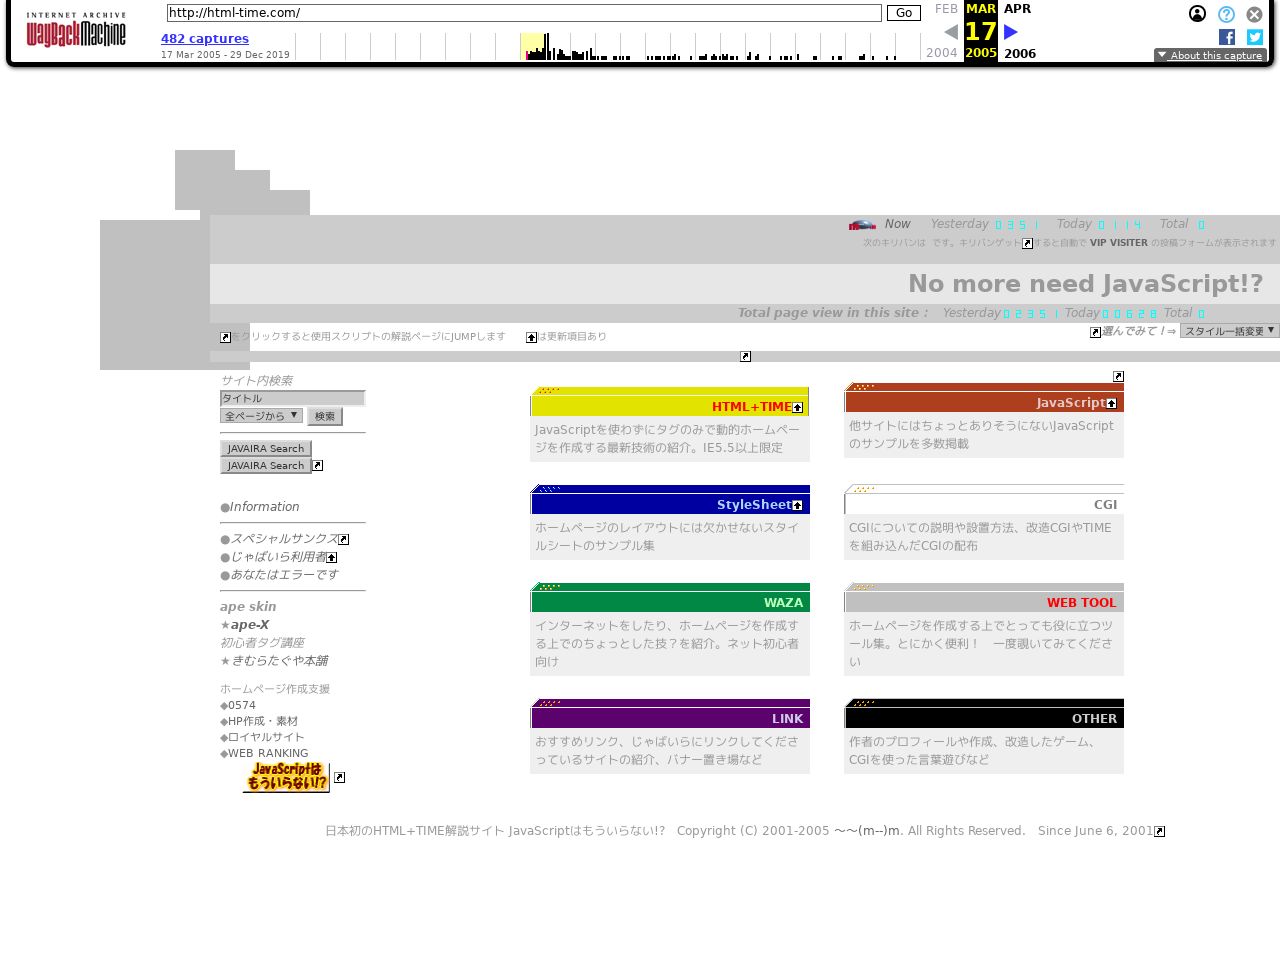1280x960 pixels.
Task: Click the Go button next to URL
Action: coord(903,13)
